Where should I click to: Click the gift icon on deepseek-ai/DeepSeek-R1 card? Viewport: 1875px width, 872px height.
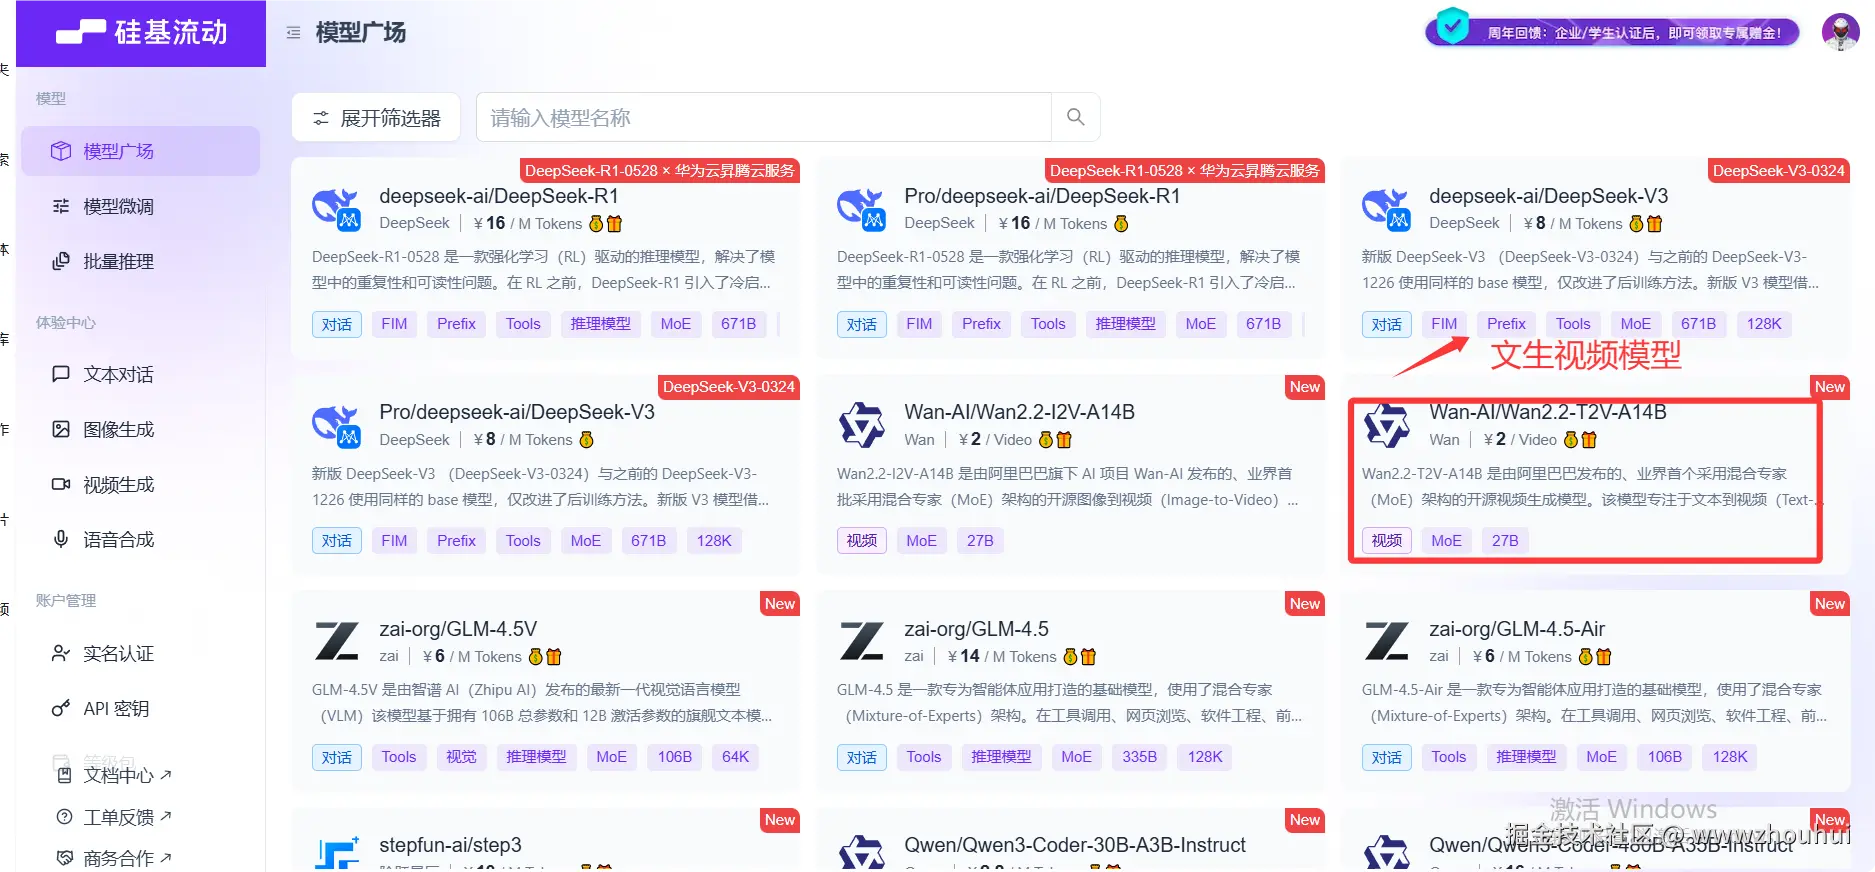pos(615,224)
